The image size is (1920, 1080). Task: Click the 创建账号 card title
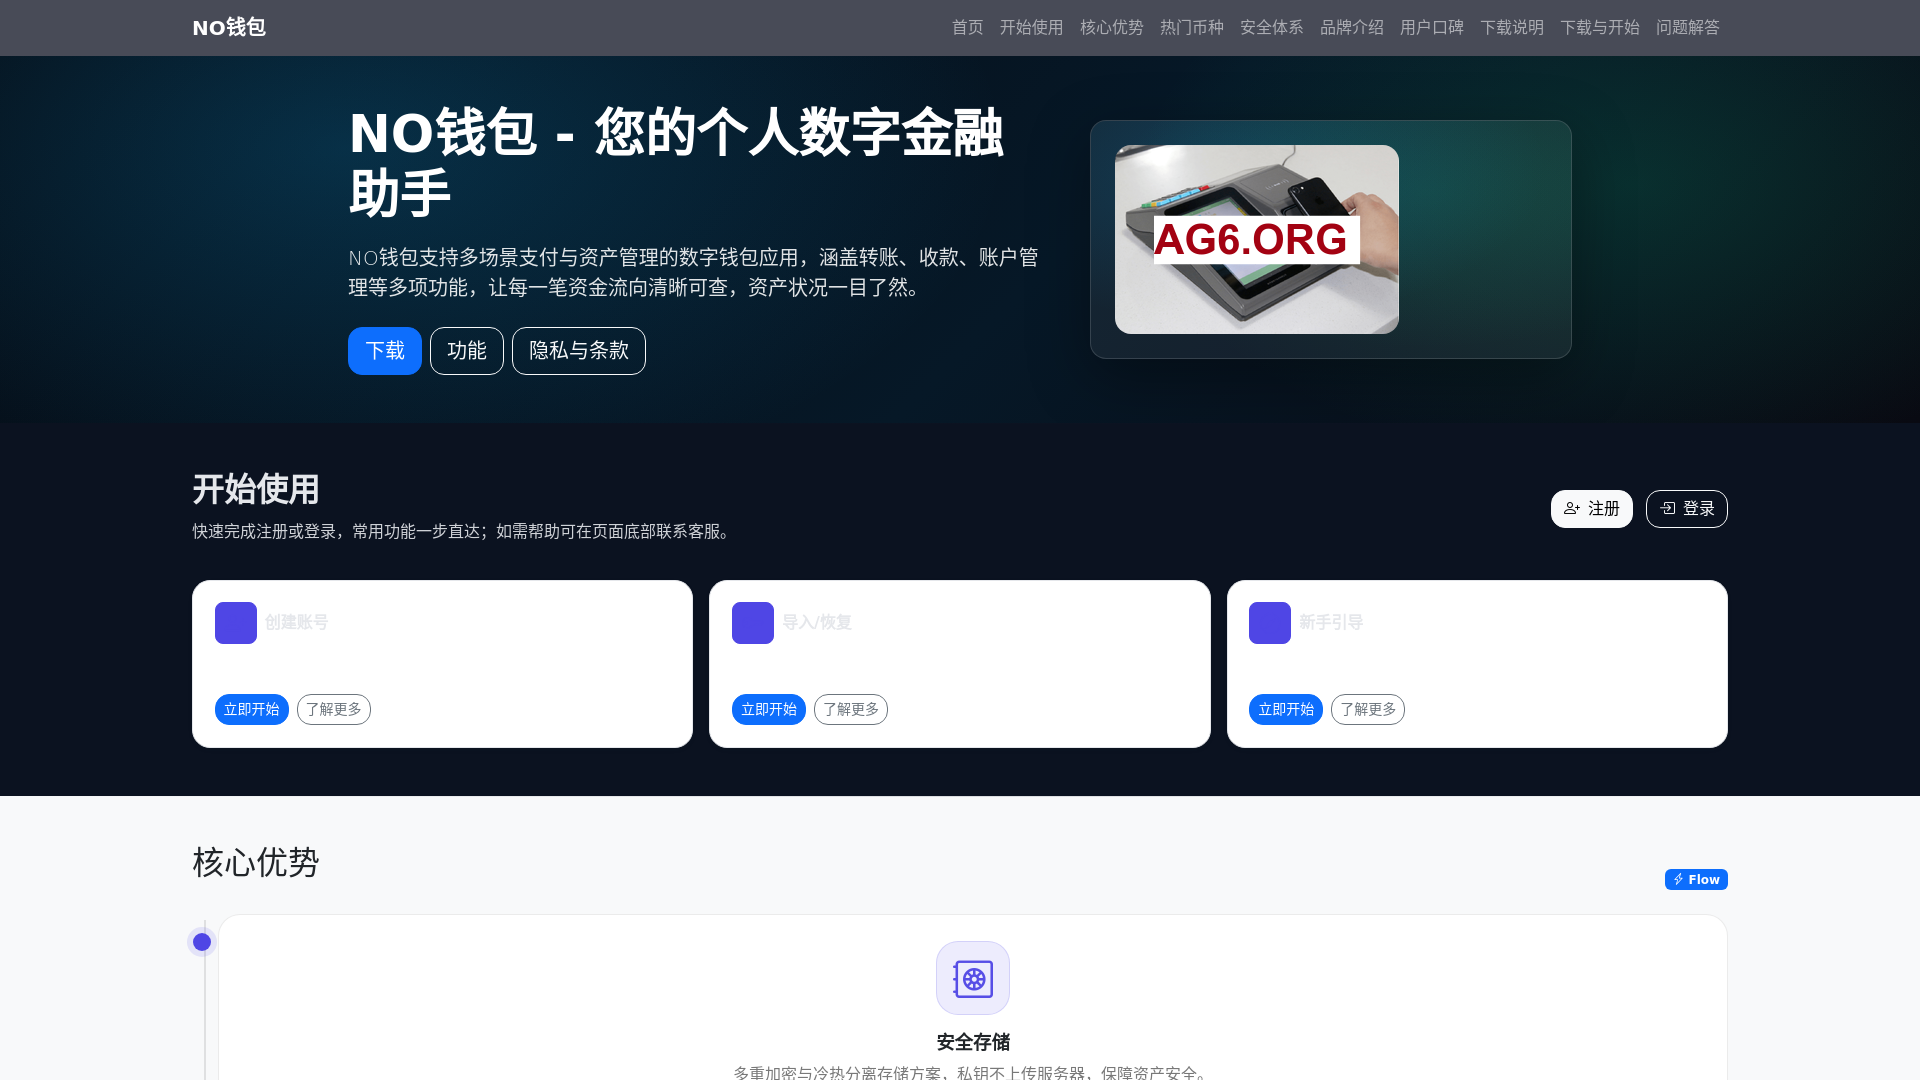click(x=296, y=622)
